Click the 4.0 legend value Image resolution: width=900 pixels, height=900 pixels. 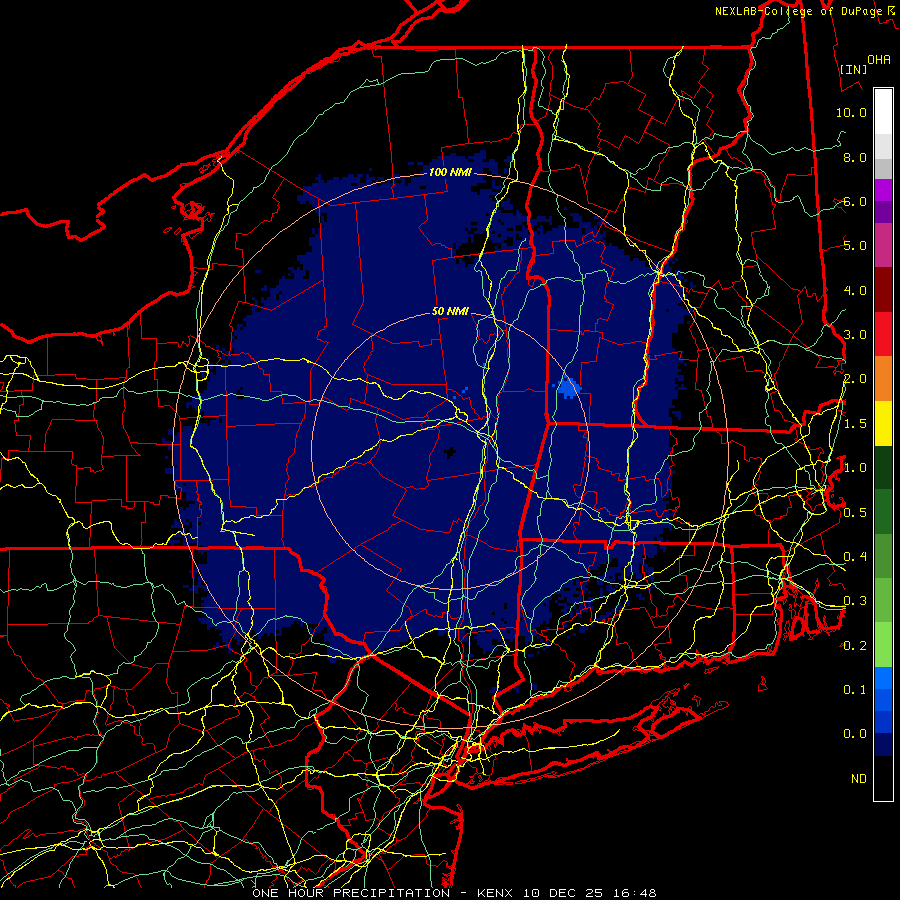[855, 290]
